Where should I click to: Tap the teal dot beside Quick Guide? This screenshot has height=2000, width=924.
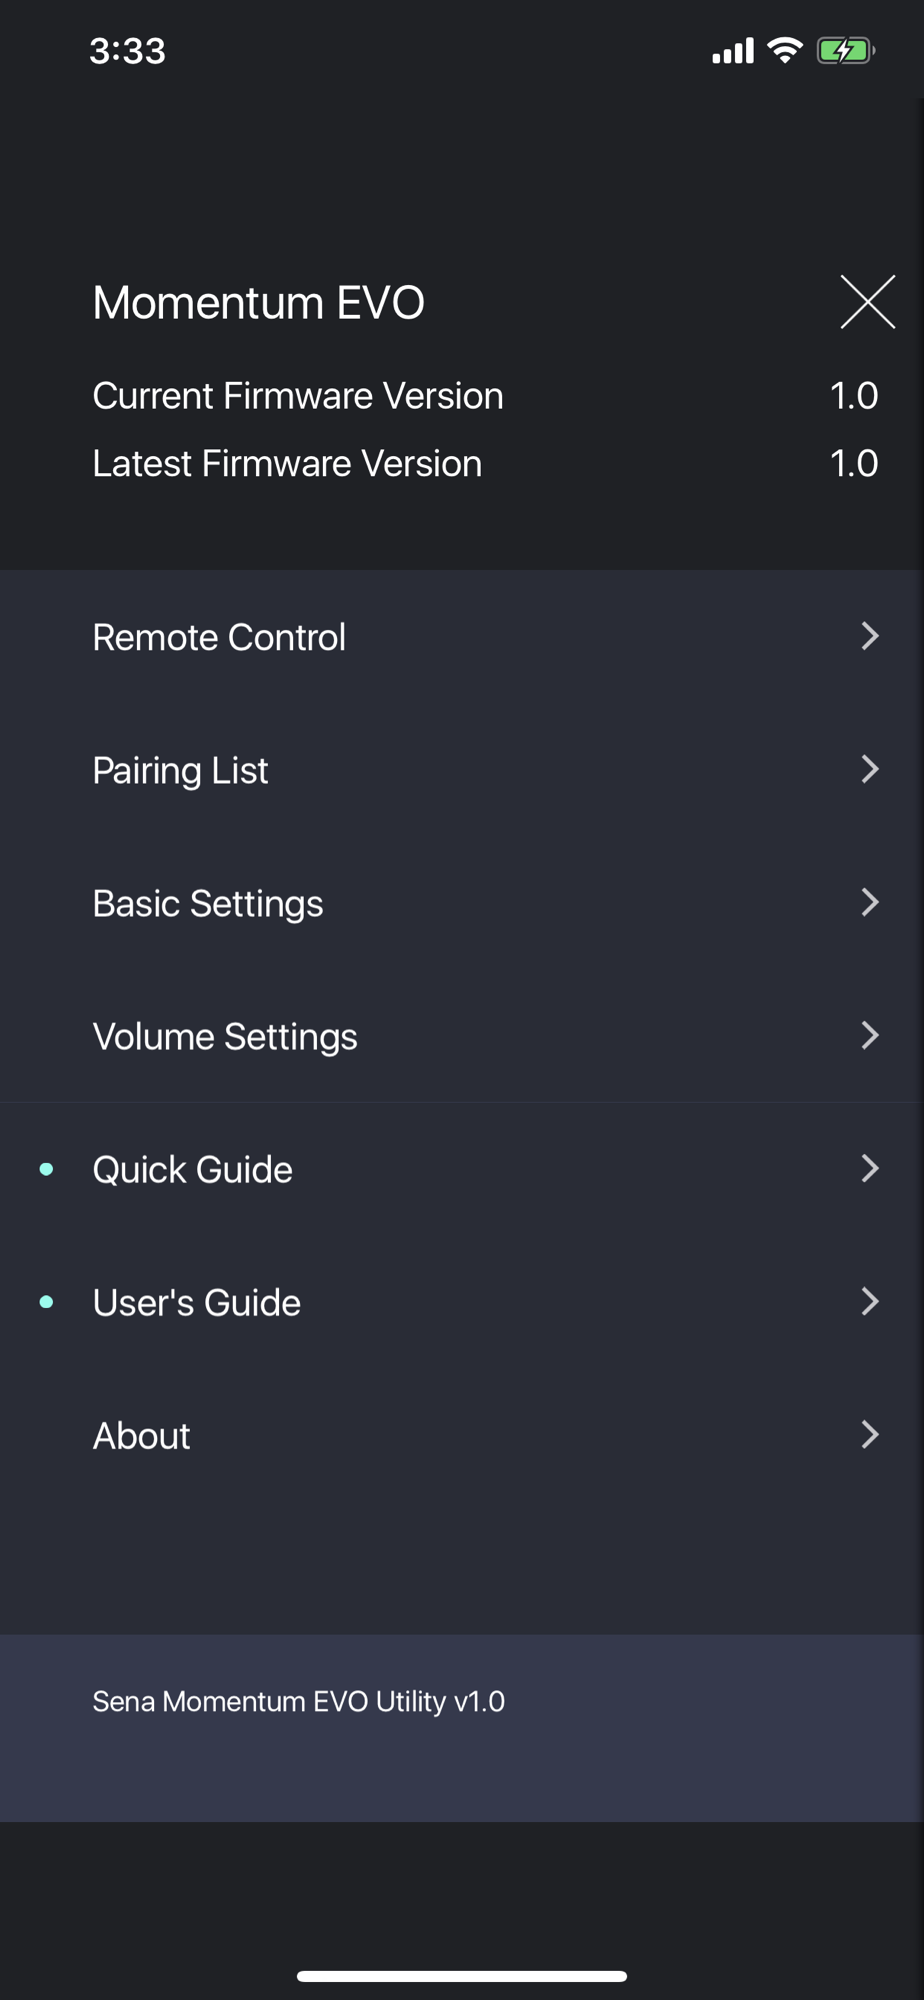coord(46,1169)
